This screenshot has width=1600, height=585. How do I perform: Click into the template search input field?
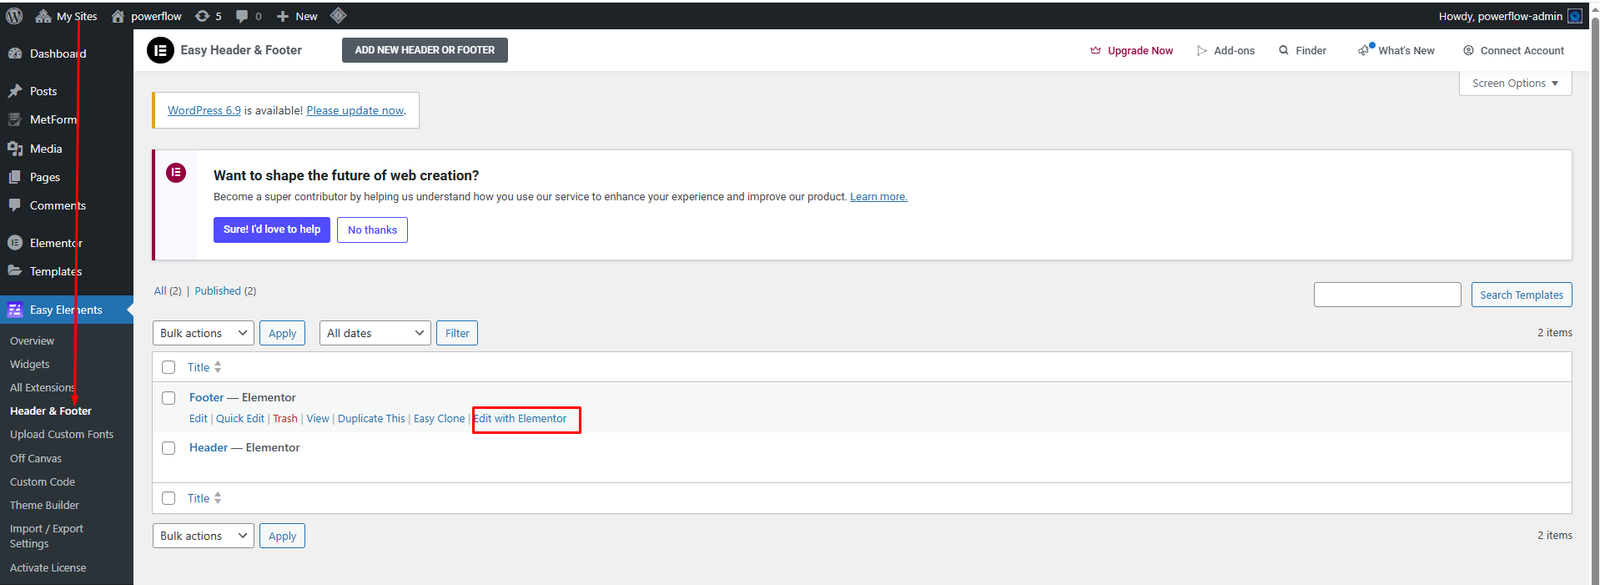(1387, 294)
